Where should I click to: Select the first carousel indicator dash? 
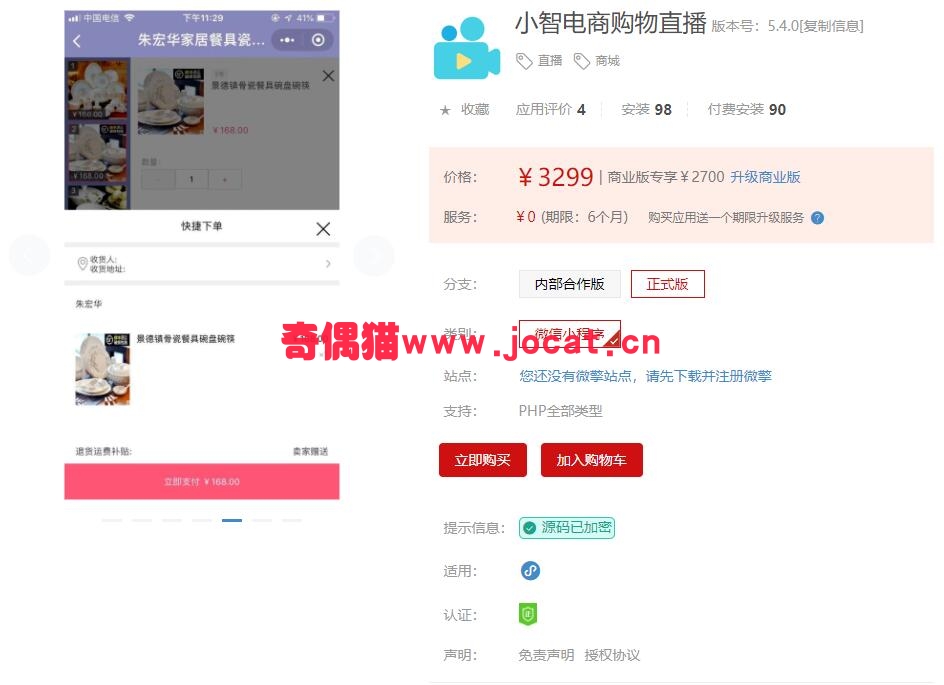click(112, 520)
